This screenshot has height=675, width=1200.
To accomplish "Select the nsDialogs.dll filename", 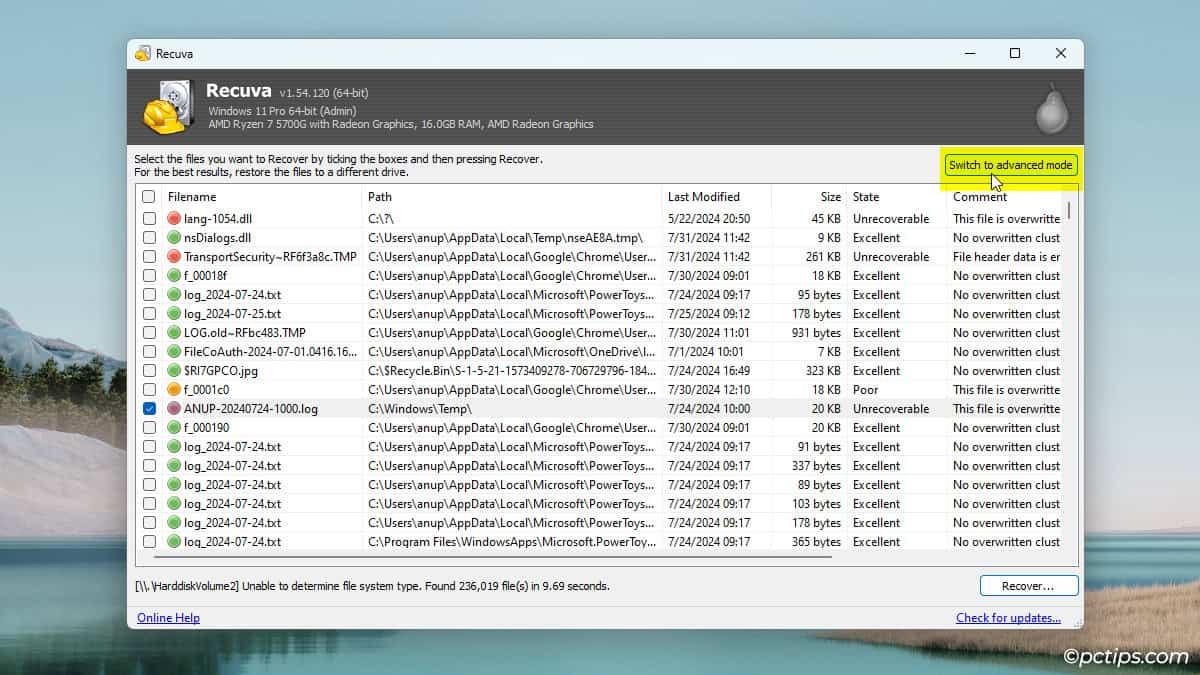I will (217, 238).
